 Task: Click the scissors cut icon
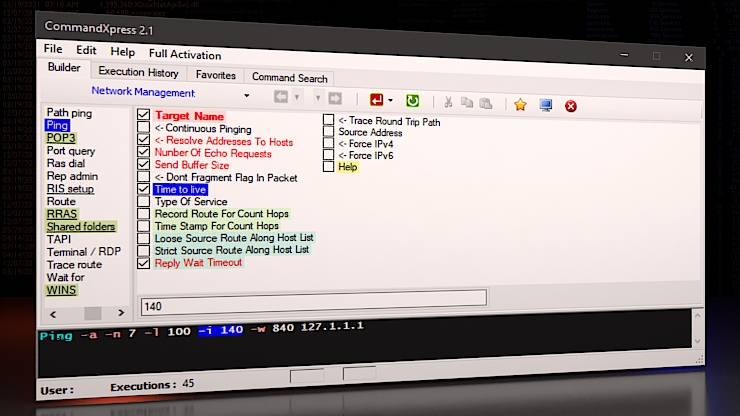pyautogui.click(x=448, y=103)
